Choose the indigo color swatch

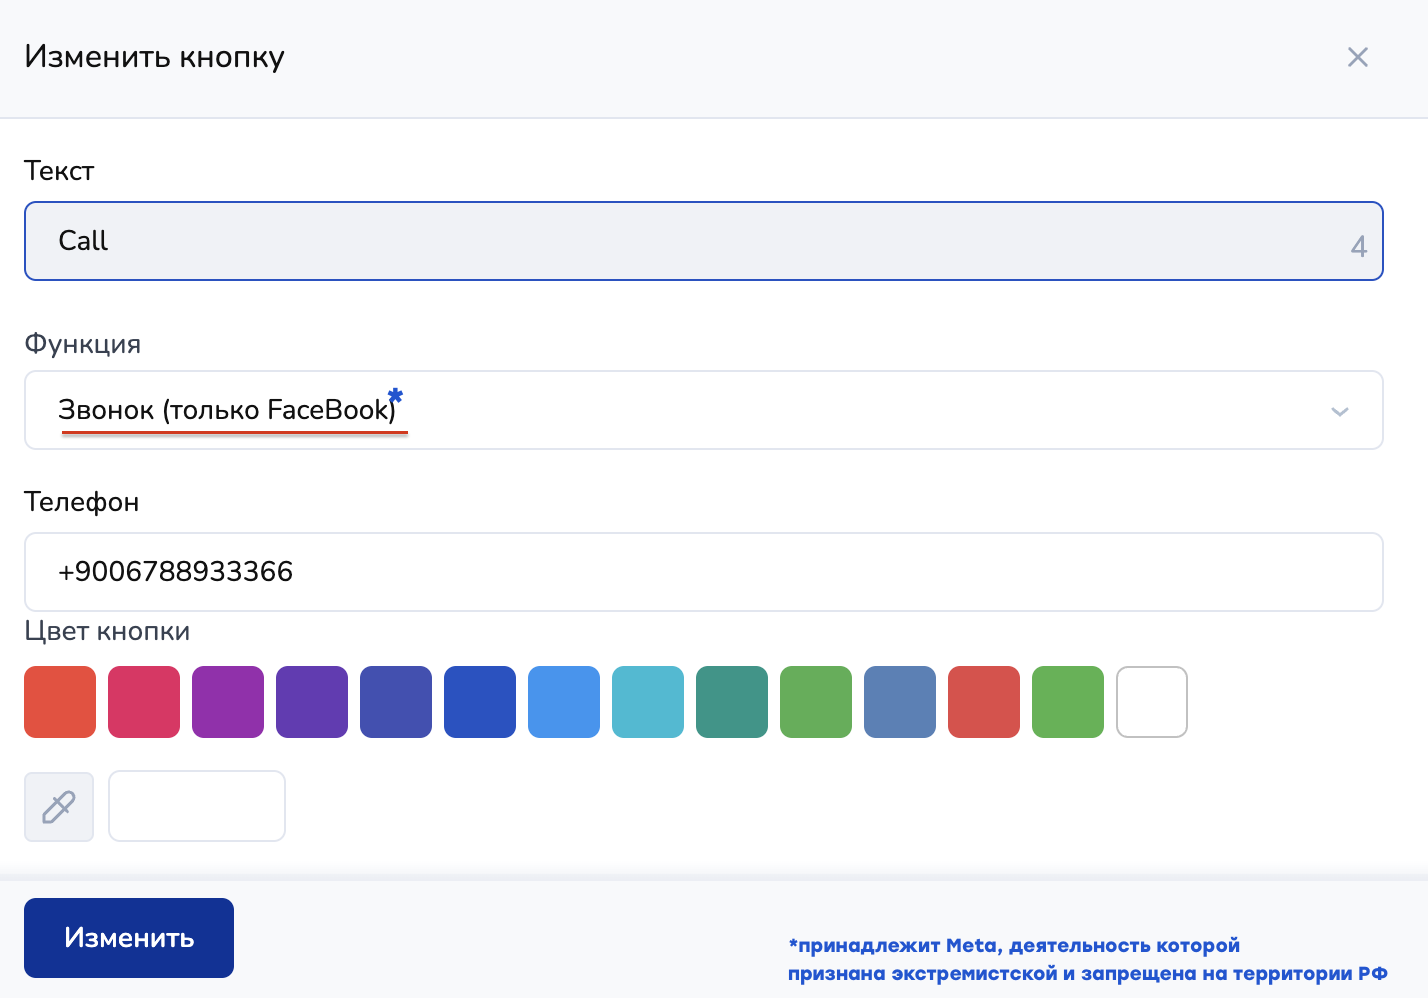click(x=396, y=702)
